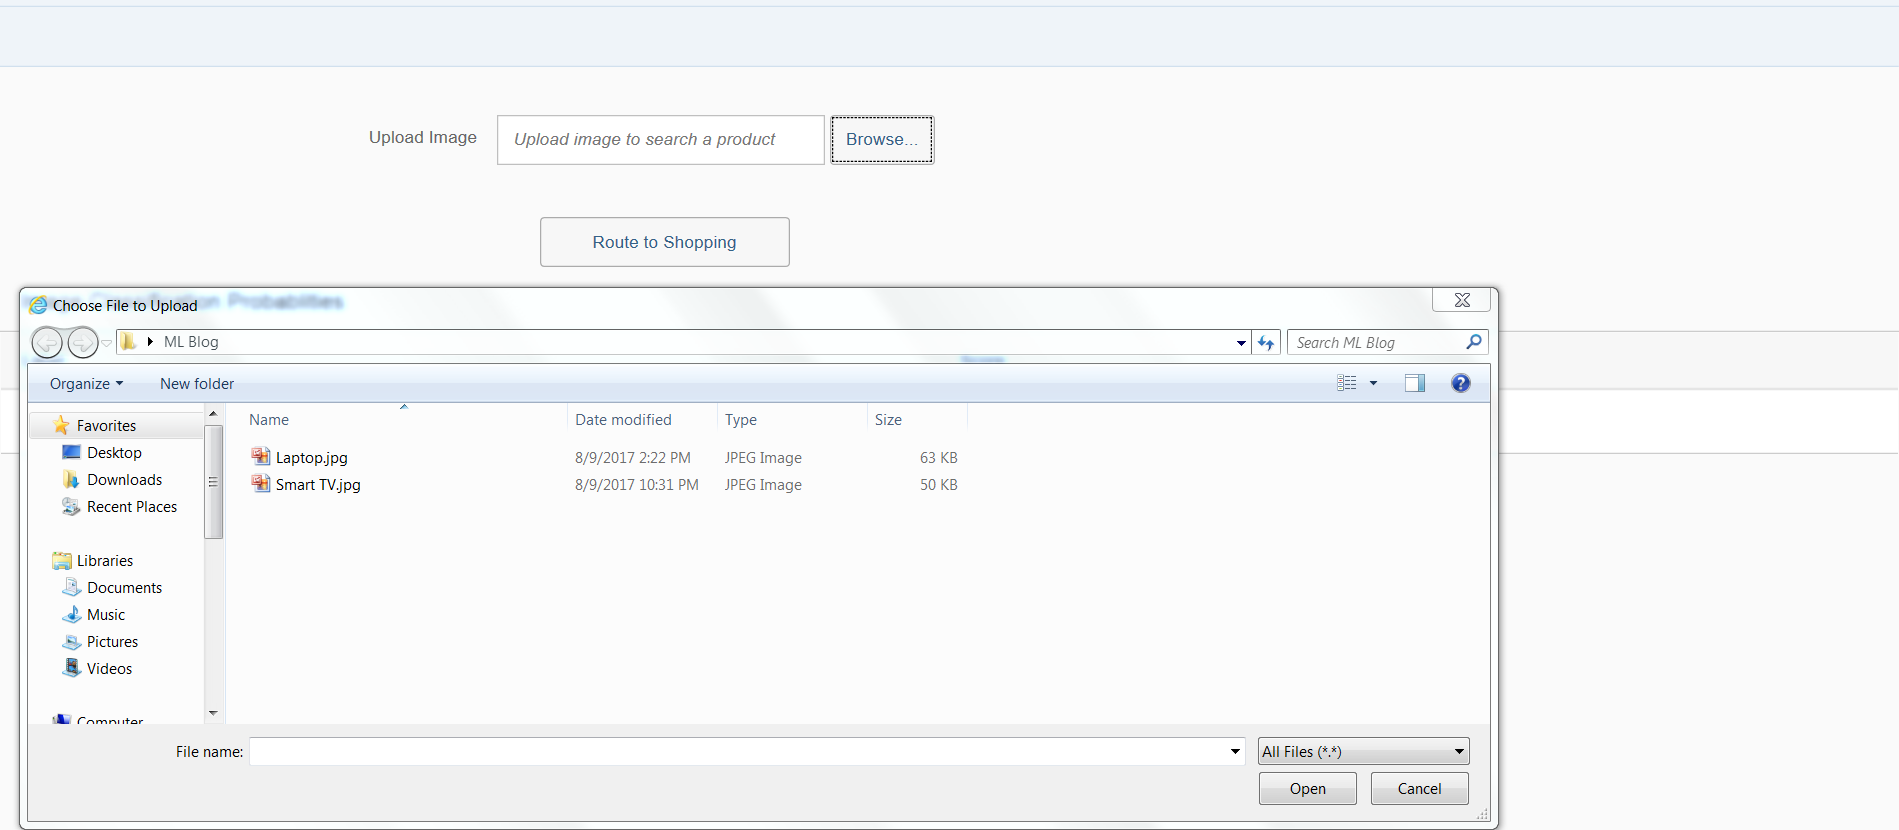Image resolution: width=1899 pixels, height=830 pixels.
Task: Sort files by Date modified column
Action: (x=623, y=420)
